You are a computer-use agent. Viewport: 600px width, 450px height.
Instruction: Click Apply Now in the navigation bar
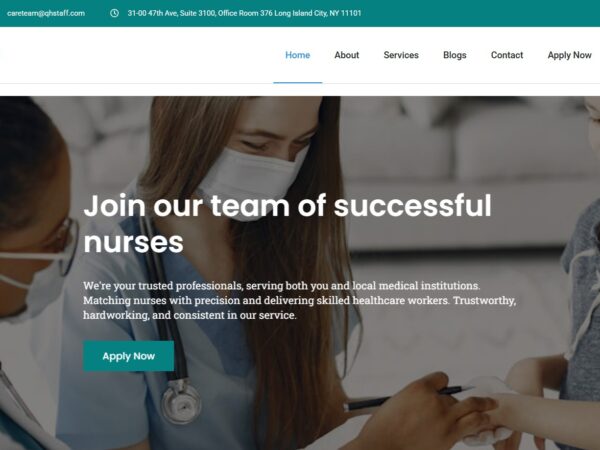point(569,55)
